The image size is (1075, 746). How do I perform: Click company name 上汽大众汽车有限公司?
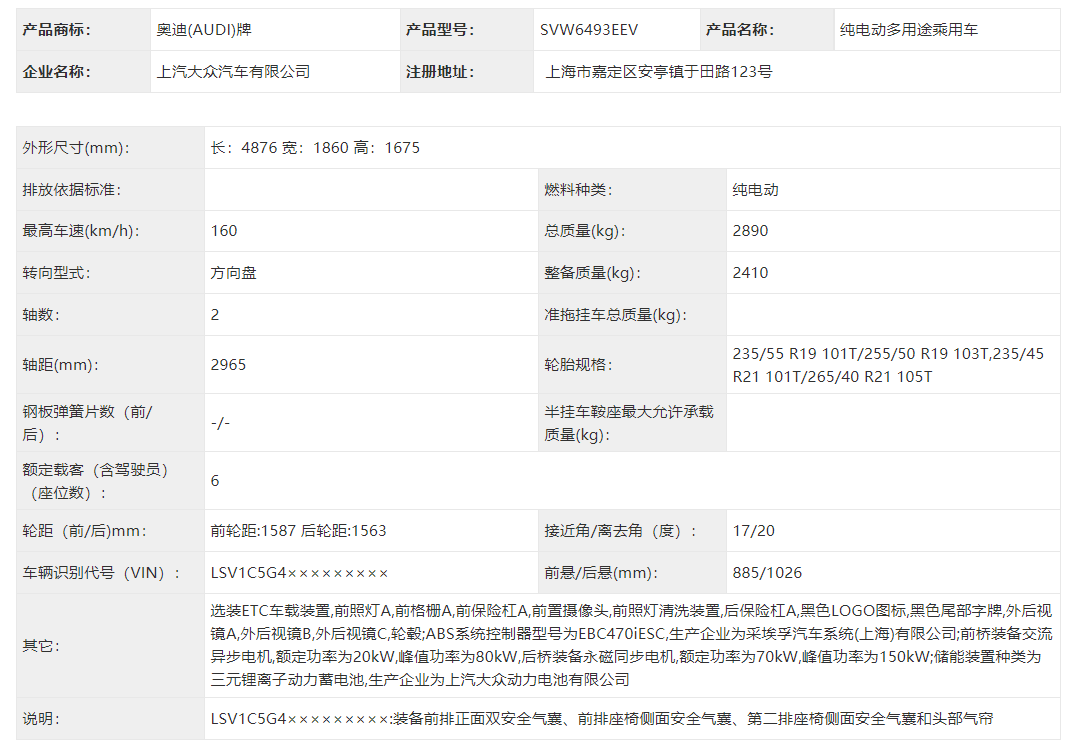[233, 72]
